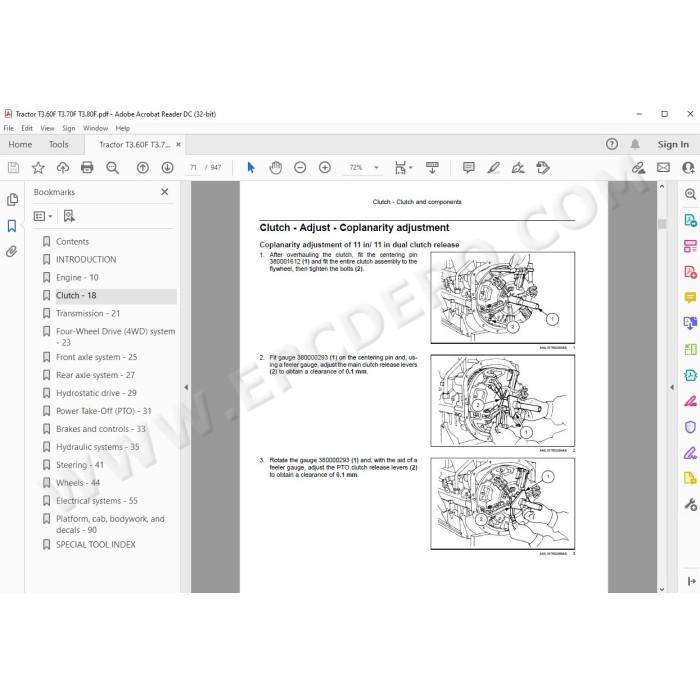Open the Attachments paperclip panel
Viewport: 700px width, 700px height.
(12, 252)
